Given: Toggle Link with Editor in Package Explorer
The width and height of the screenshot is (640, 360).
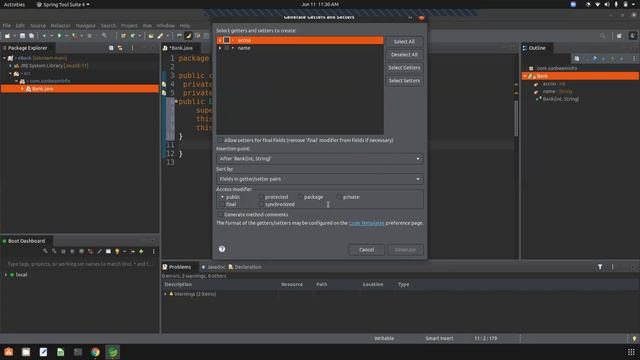Looking at the screenshot, I should point(120,48).
